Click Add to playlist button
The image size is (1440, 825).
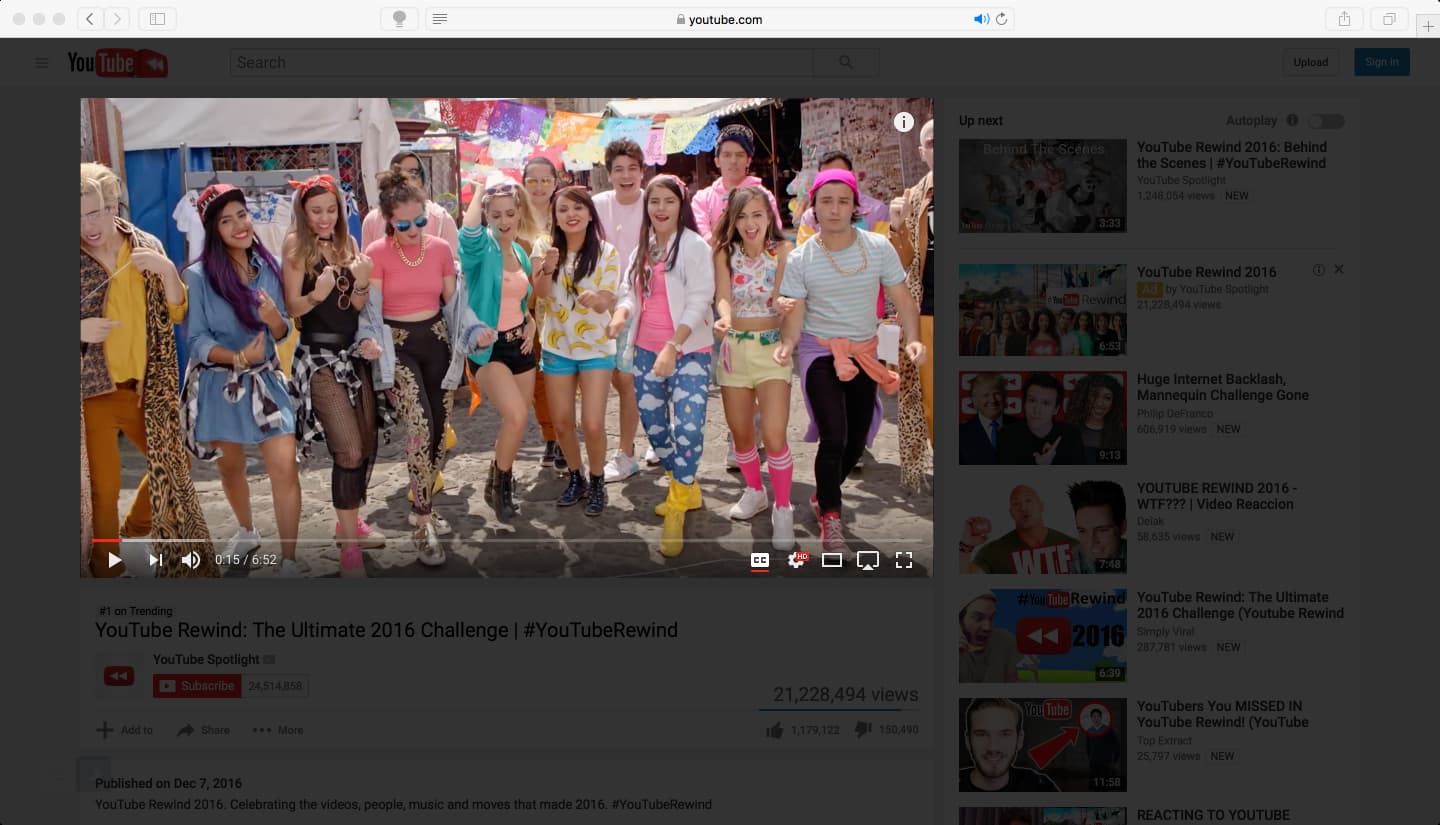(125, 730)
